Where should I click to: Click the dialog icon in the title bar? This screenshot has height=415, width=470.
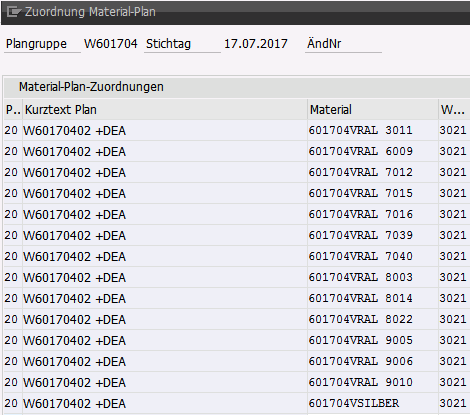[x=14, y=12]
